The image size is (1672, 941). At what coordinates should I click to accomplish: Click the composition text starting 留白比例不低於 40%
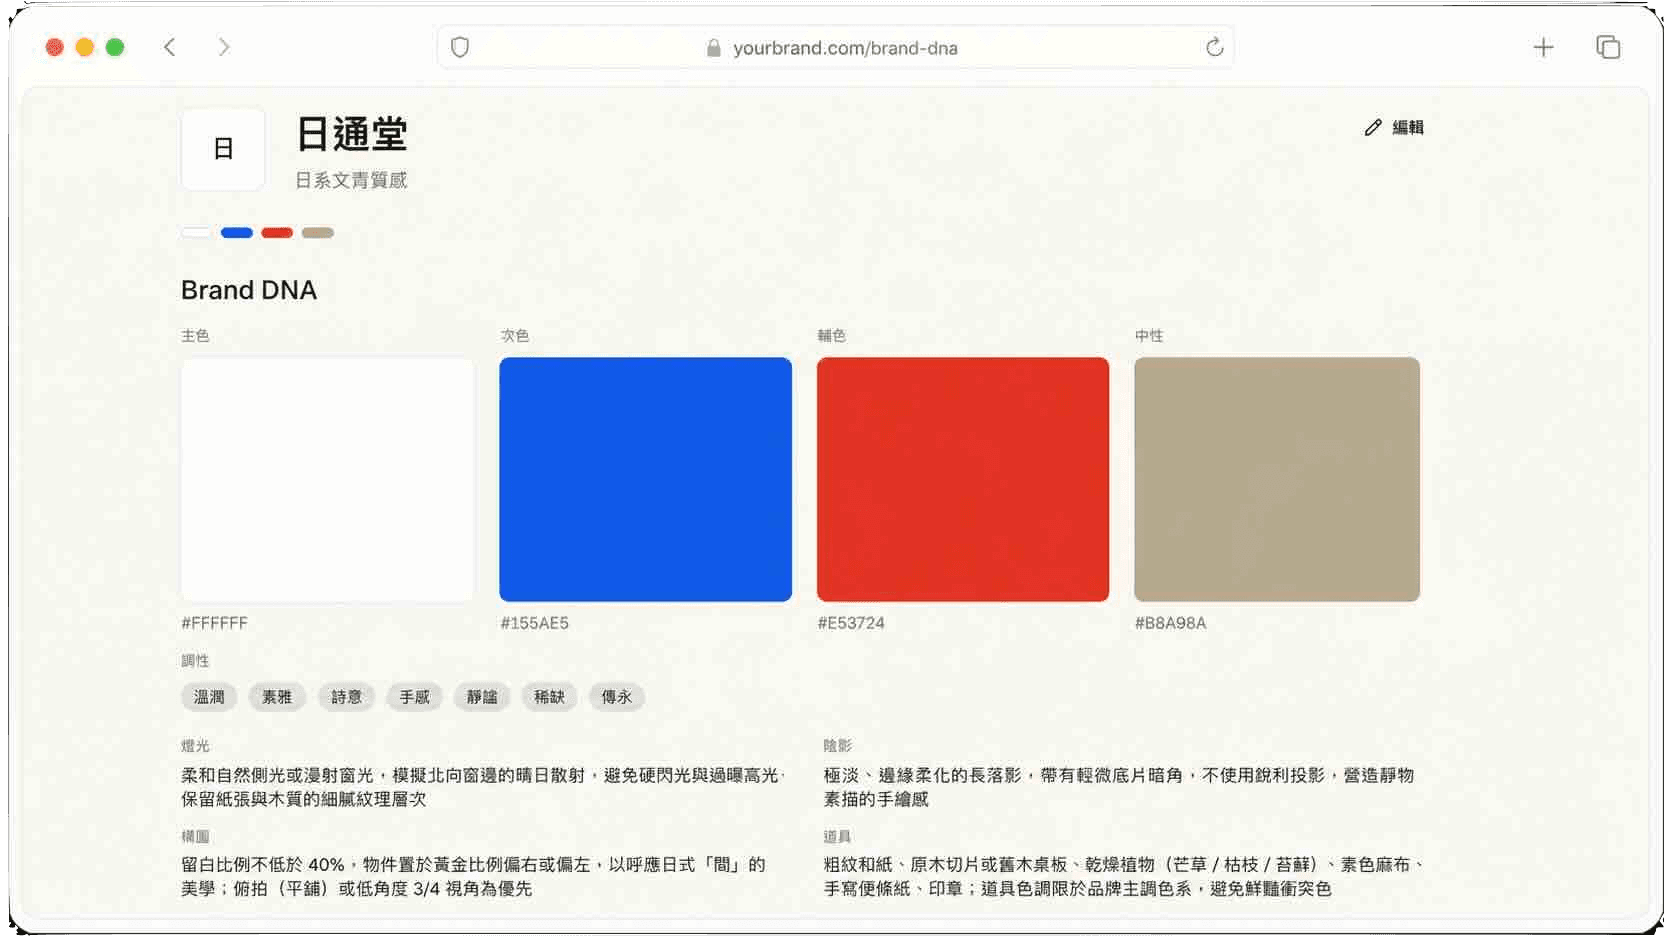(473, 876)
